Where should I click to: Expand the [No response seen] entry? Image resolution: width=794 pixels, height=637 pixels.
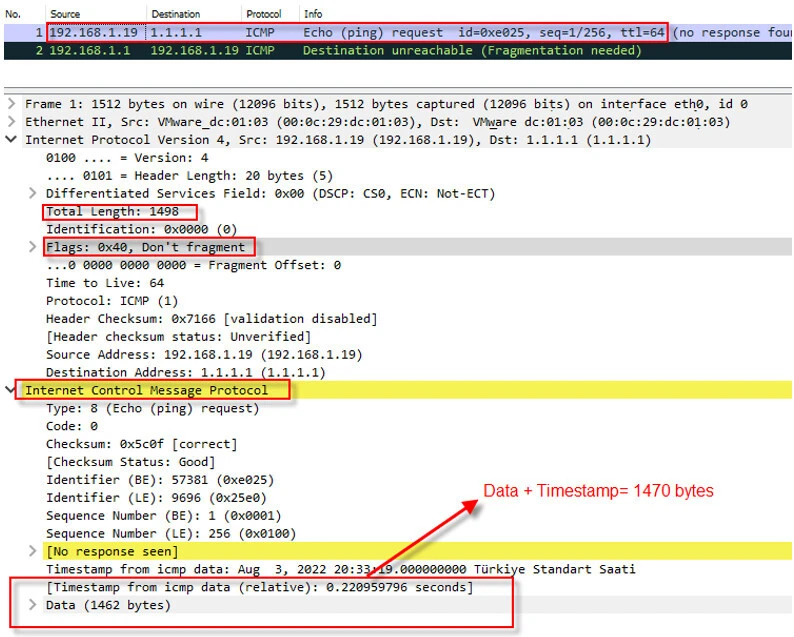pyautogui.click(x=35, y=551)
